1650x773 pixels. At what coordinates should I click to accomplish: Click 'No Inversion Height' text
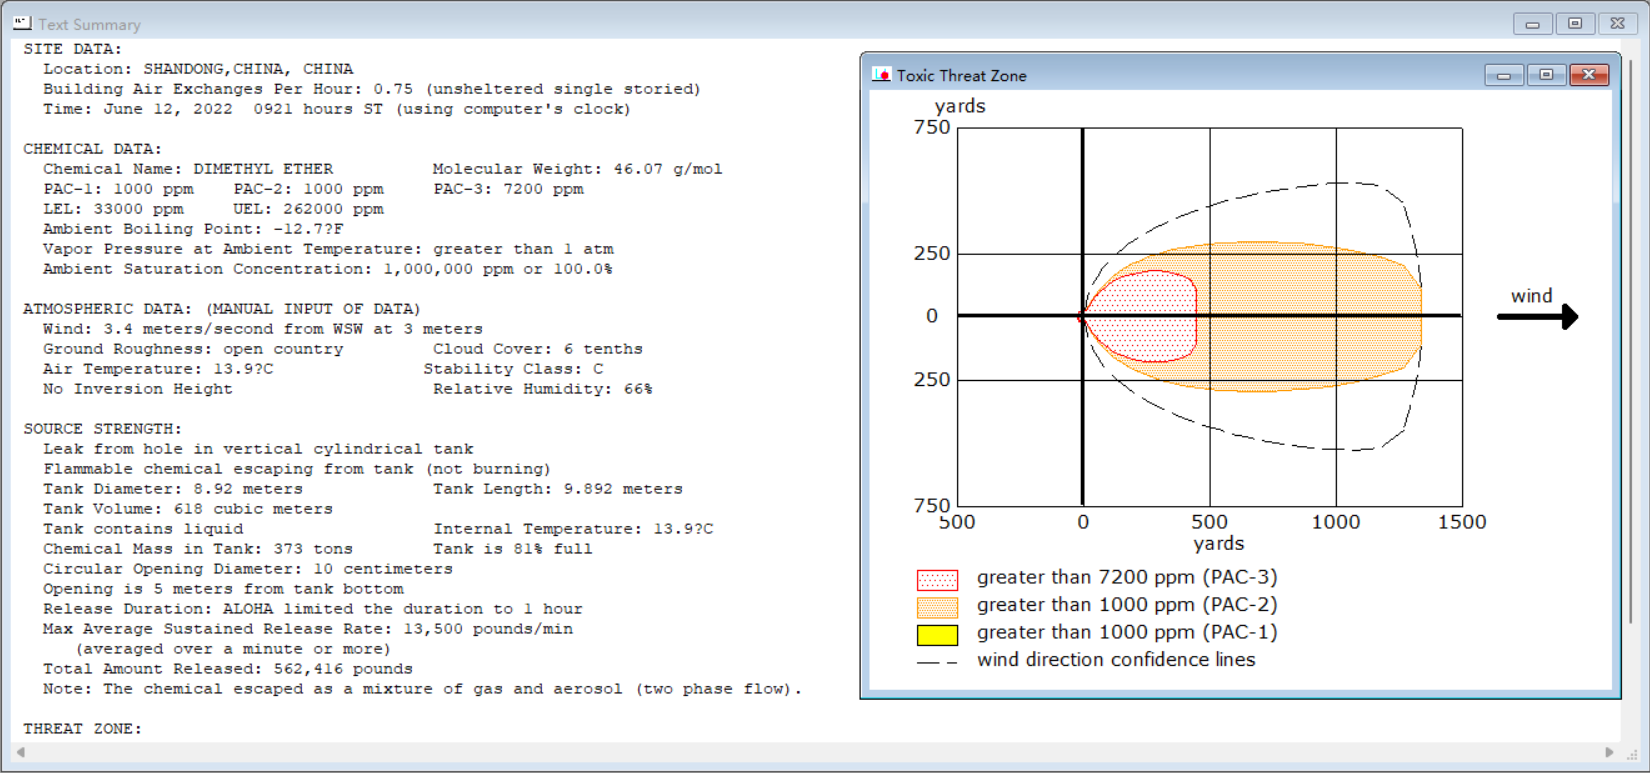pyautogui.click(x=138, y=389)
